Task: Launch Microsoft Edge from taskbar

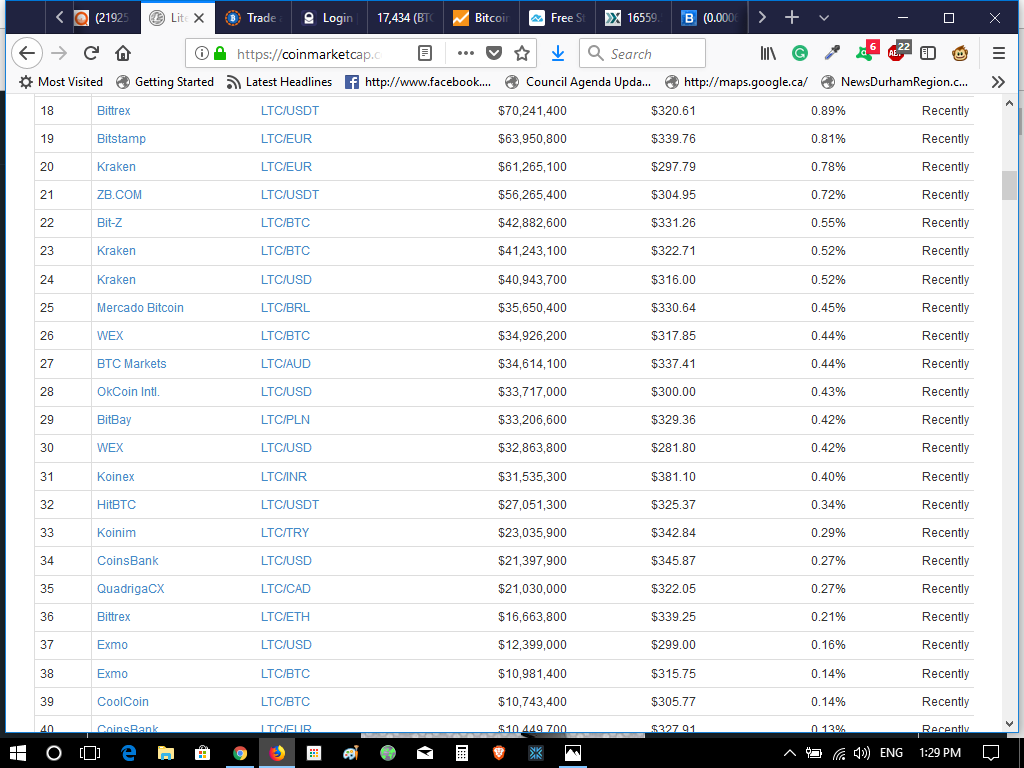Action: tap(129, 753)
